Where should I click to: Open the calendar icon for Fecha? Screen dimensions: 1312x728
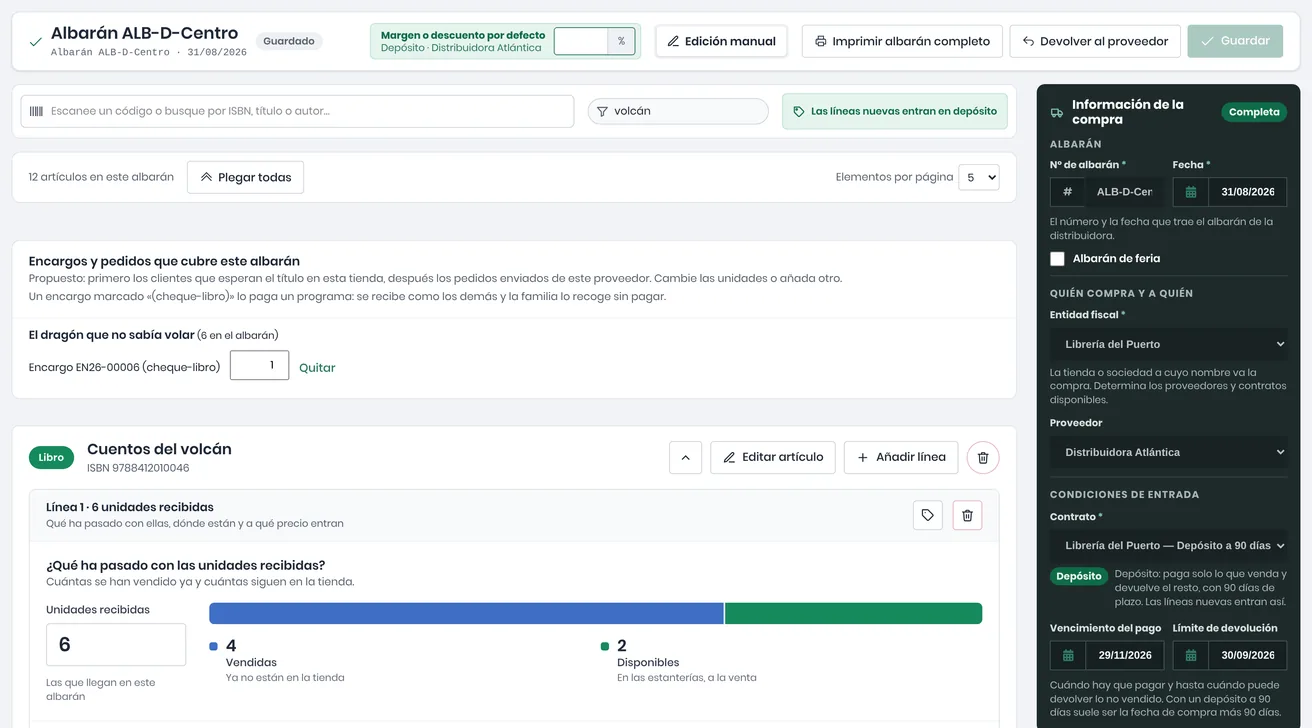point(1191,192)
